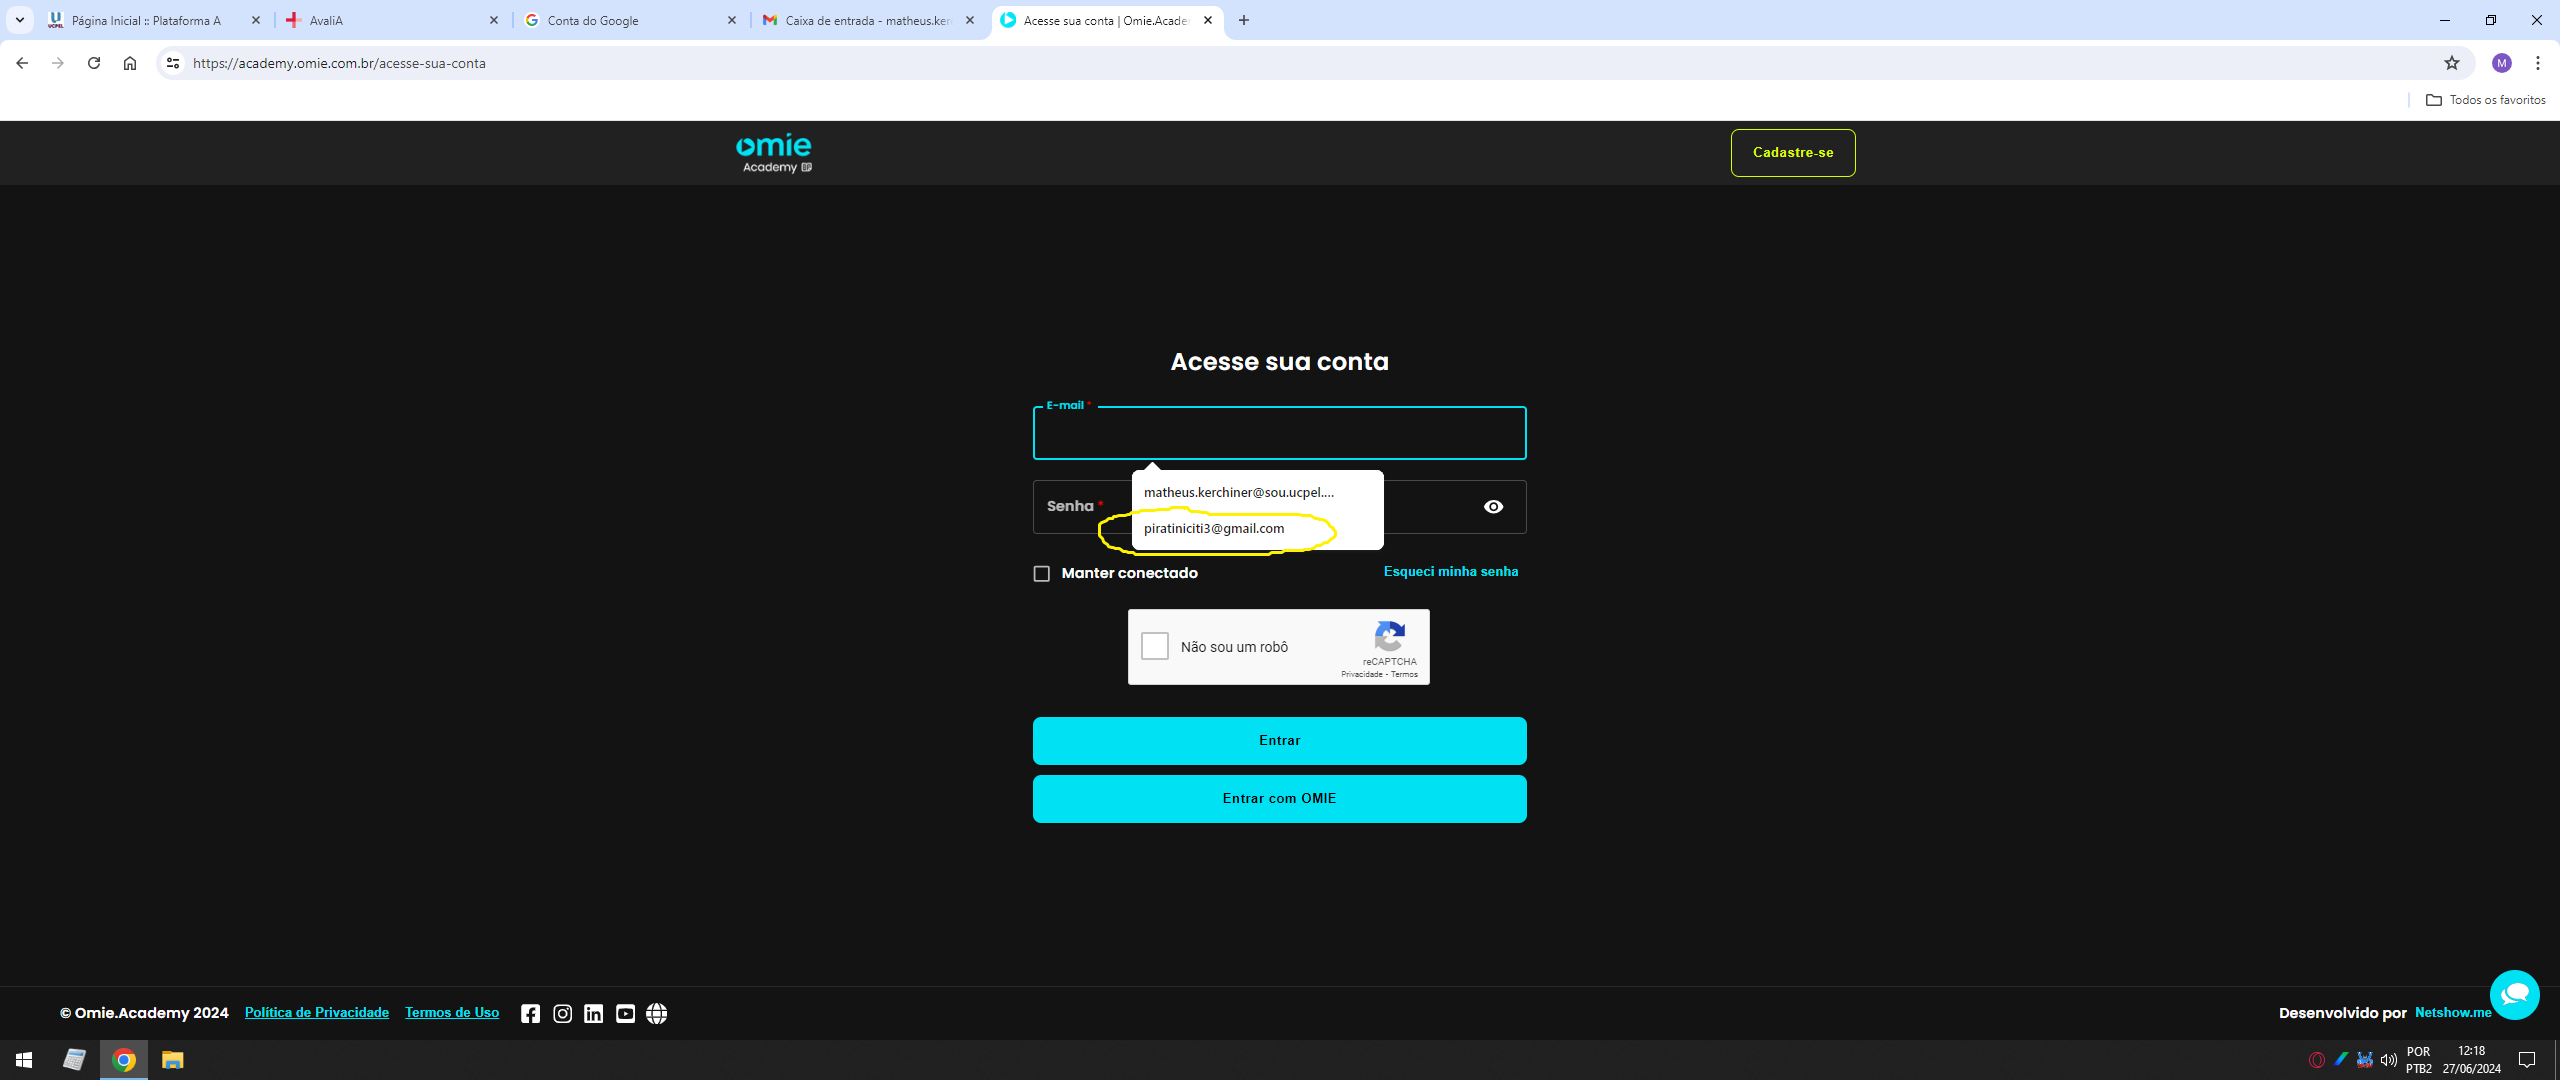
Task: Open the Facebook icon in footer
Action: pos(530,1013)
